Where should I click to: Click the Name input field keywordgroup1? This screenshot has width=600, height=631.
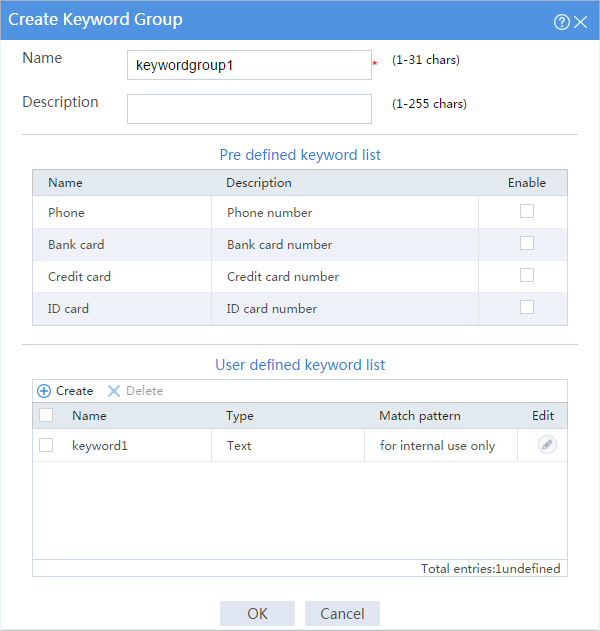249,65
